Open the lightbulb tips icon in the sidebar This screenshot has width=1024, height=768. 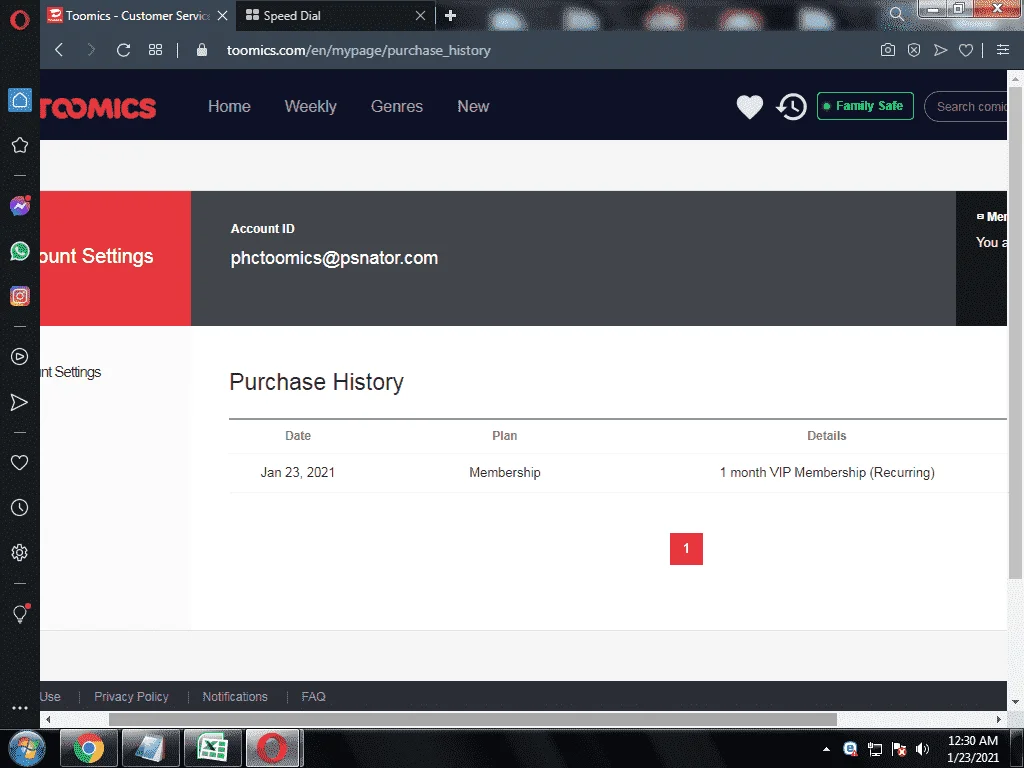click(x=20, y=614)
